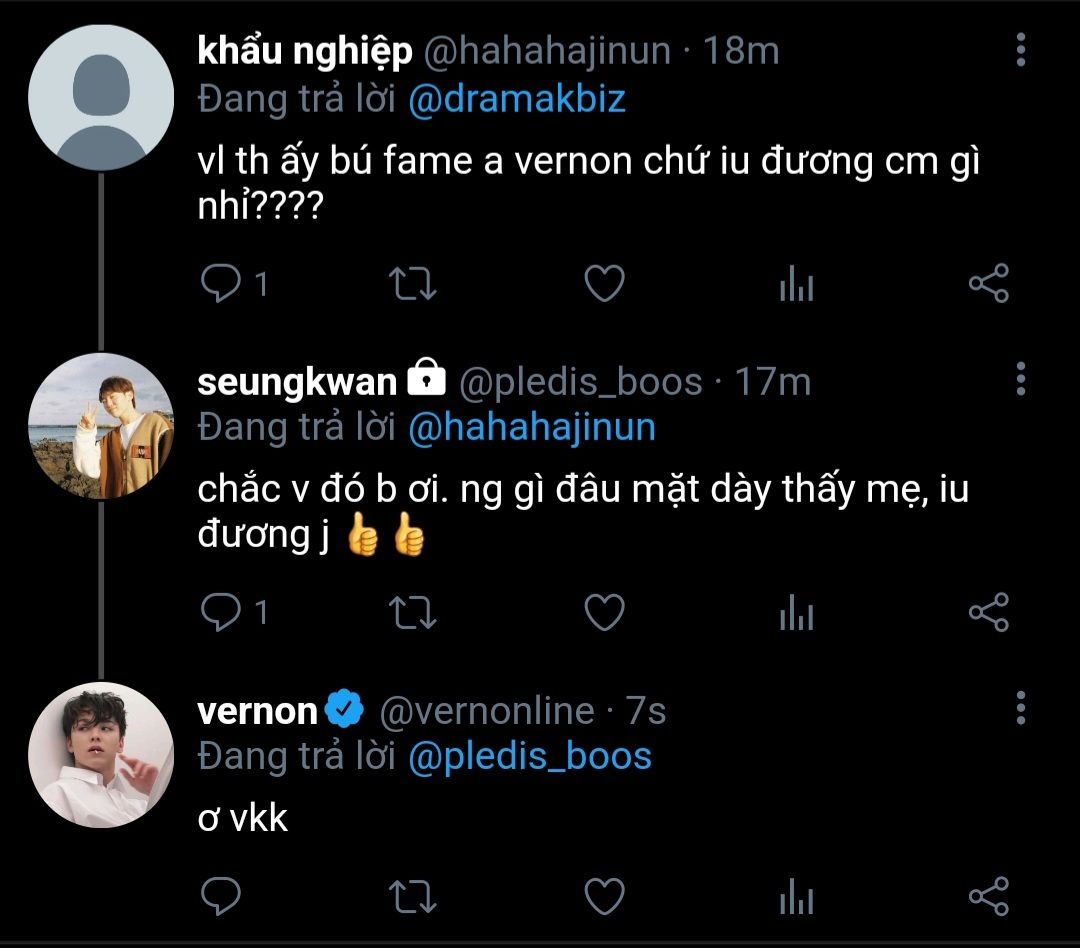Open more options on seungkwan's tweet
The height and width of the screenshot is (948, 1080).
point(1020,379)
